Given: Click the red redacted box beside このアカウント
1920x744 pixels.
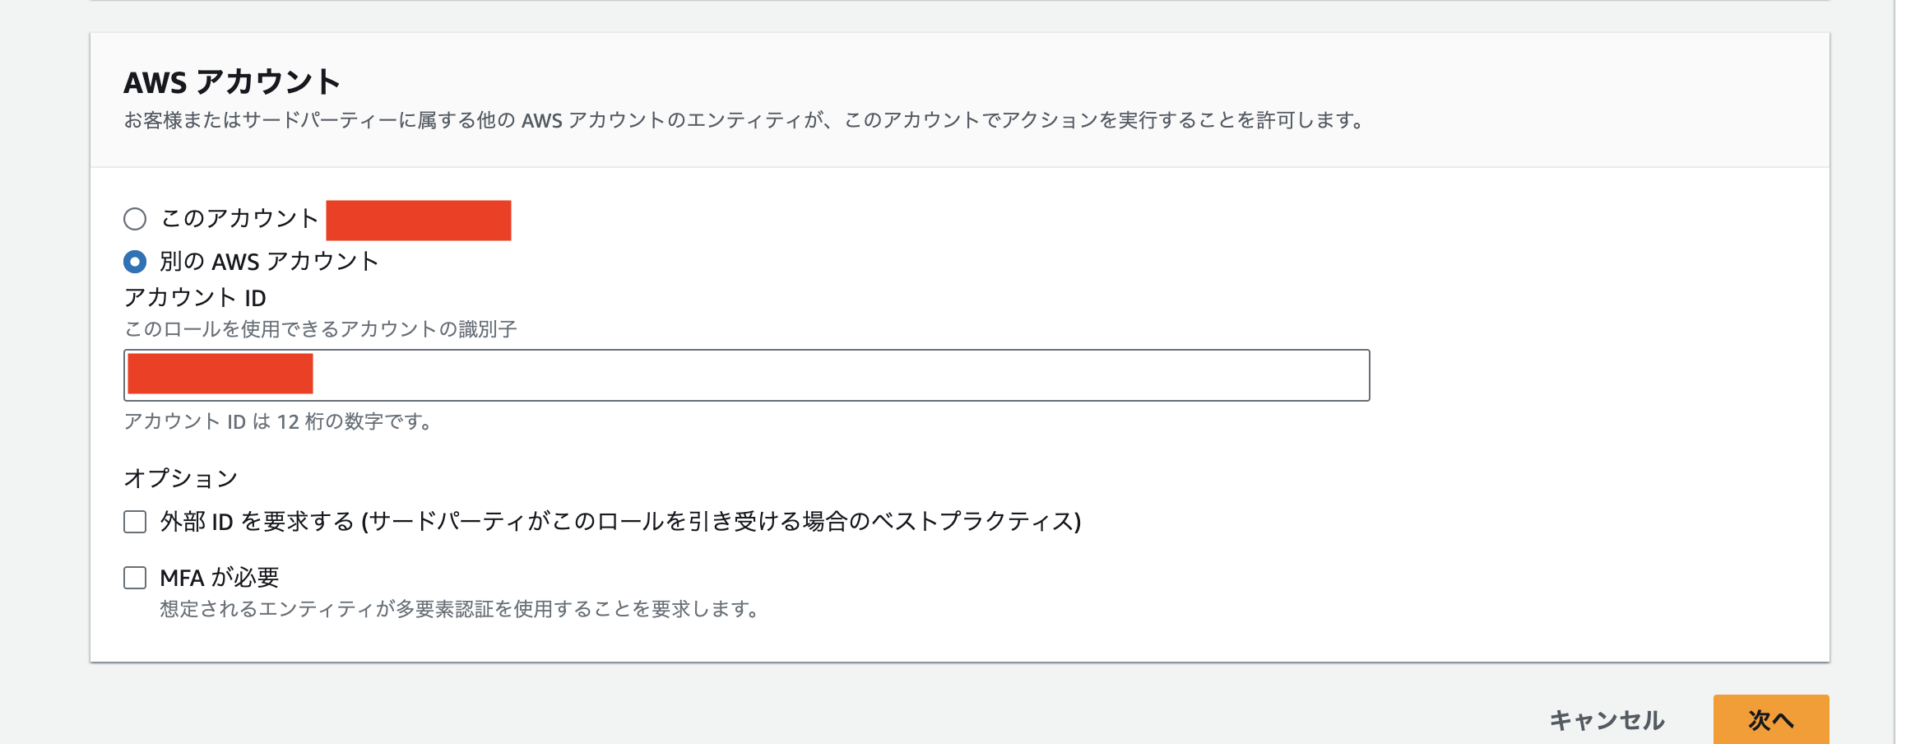Looking at the screenshot, I should (419, 220).
